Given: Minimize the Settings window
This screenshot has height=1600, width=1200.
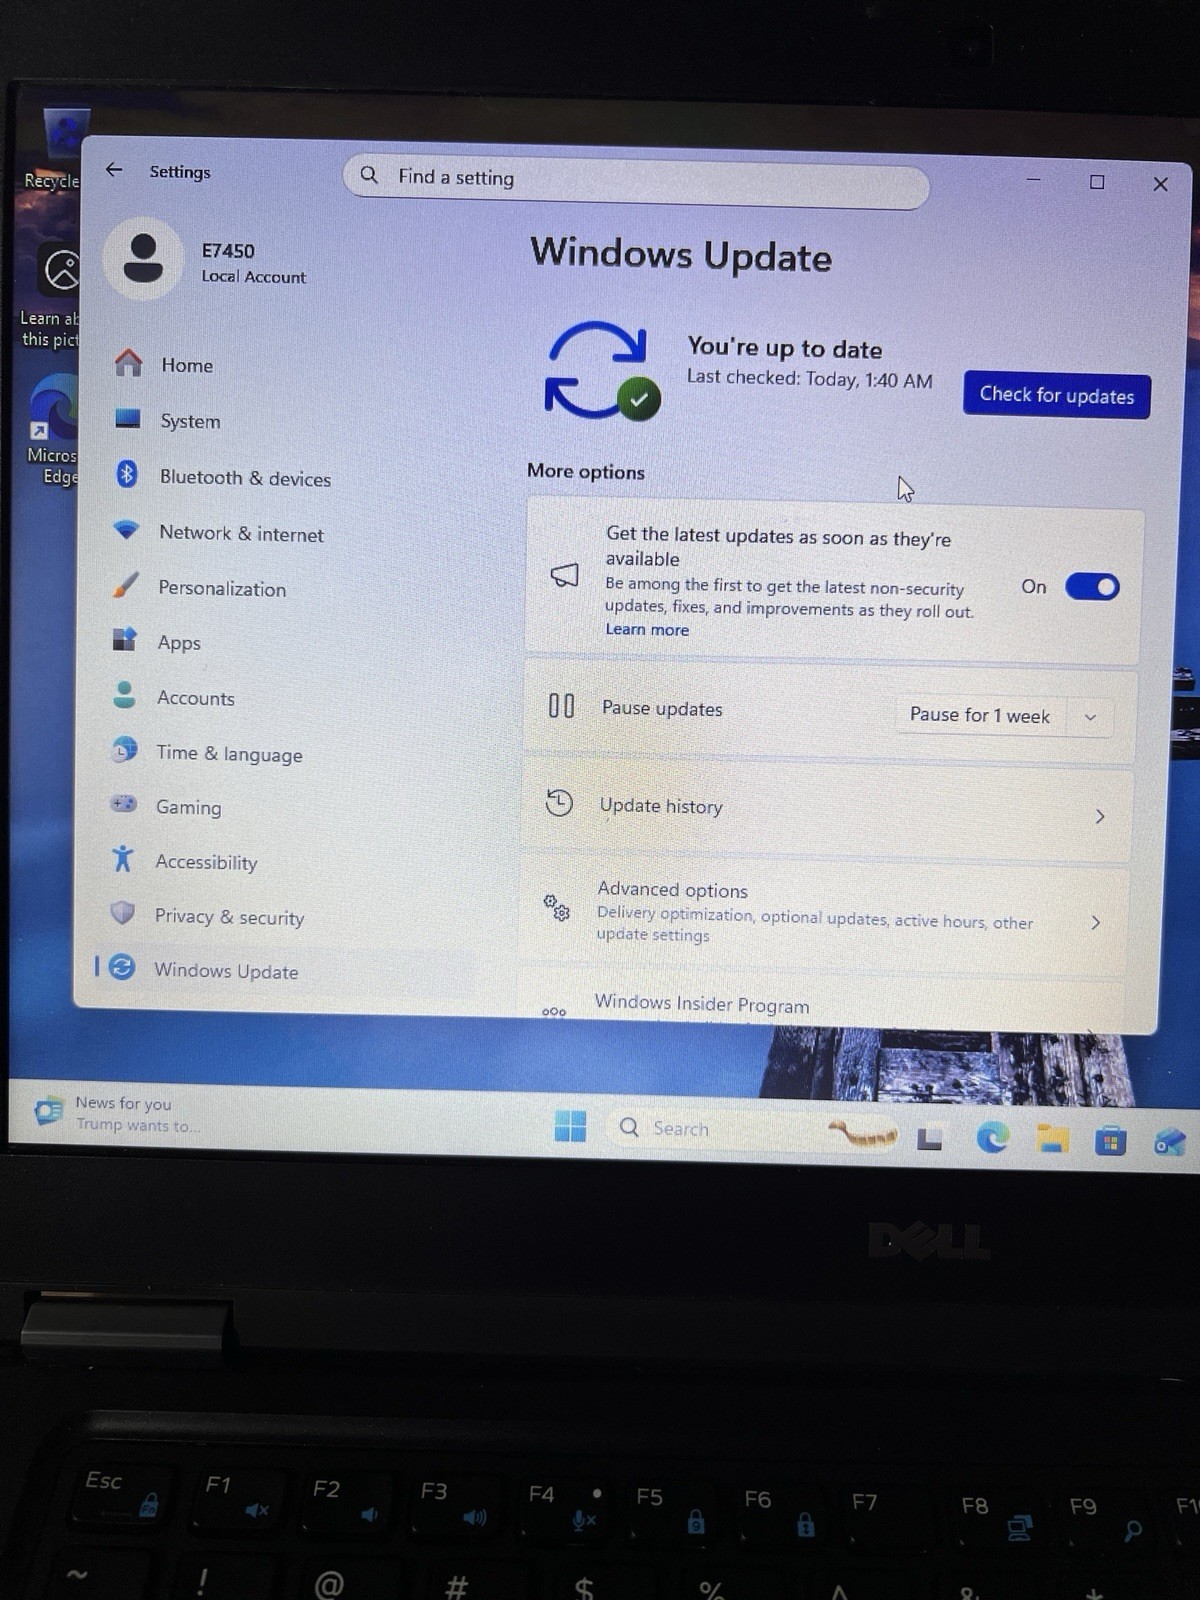Looking at the screenshot, I should pos(1034,179).
